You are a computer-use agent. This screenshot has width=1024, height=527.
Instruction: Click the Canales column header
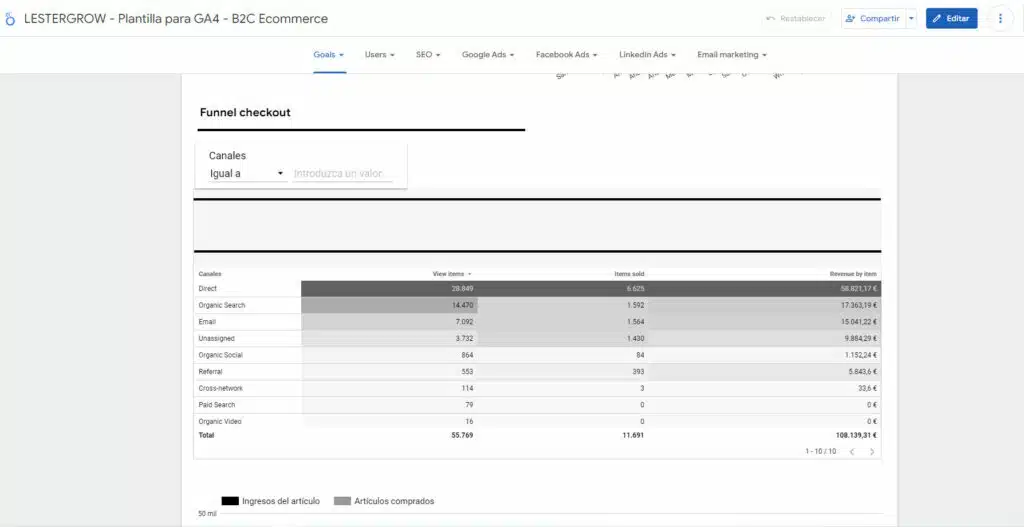pos(210,274)
